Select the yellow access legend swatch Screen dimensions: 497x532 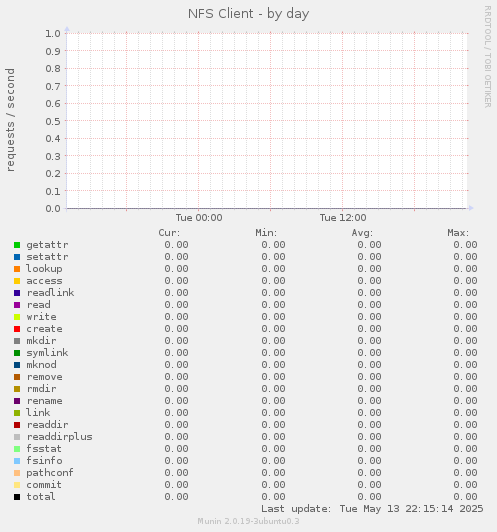17,281
